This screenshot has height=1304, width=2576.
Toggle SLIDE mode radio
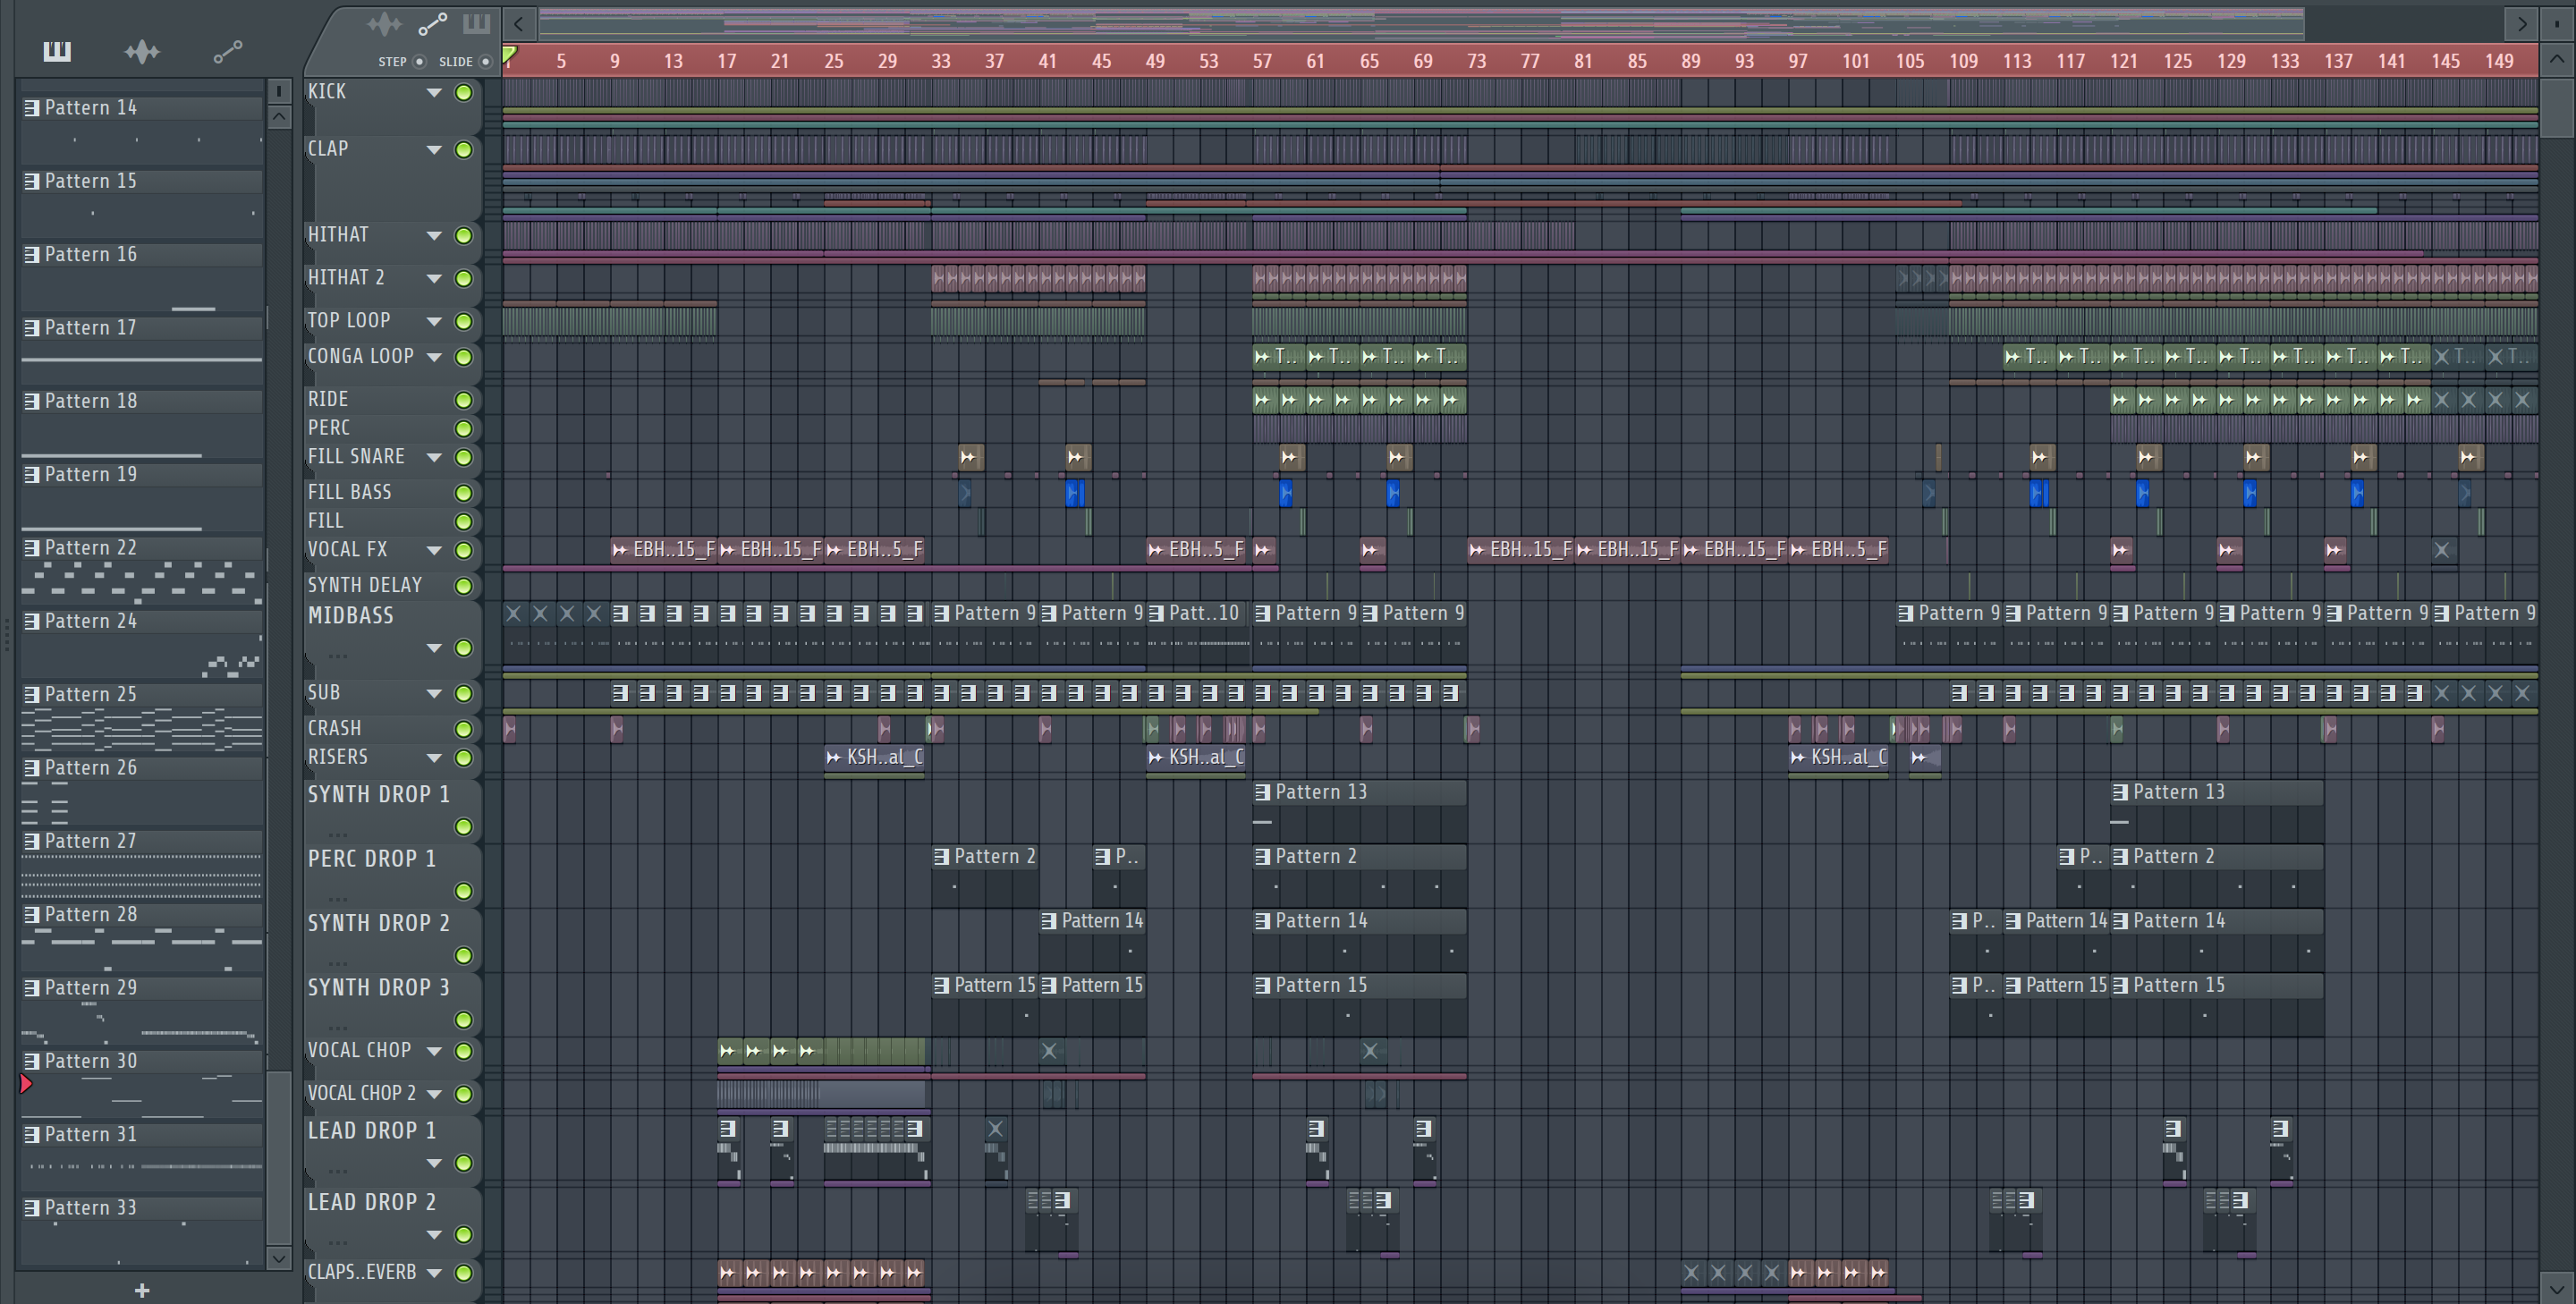[x=486, y=61]
